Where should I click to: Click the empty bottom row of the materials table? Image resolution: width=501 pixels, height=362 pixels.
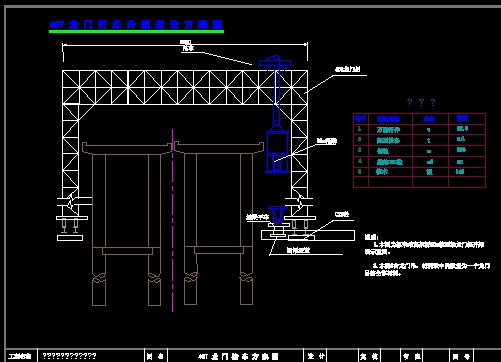419,182
